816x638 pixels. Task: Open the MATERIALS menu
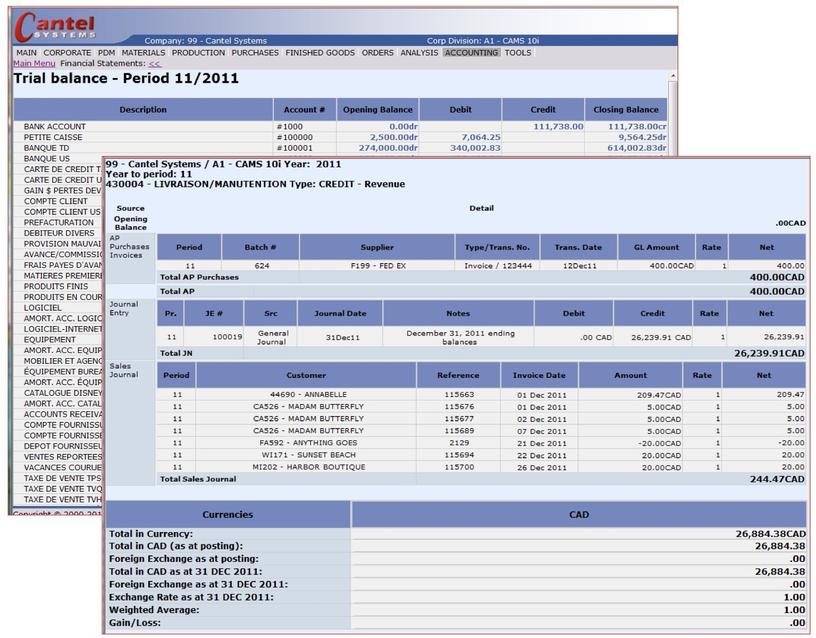pos(143,53)
